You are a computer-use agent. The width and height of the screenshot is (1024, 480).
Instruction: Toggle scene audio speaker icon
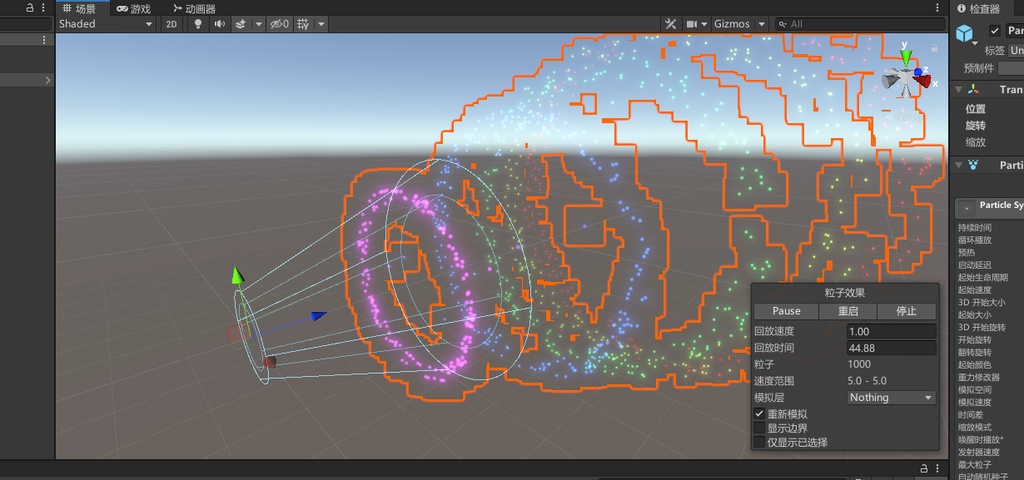pyautogui.click(x=219, y=24)
